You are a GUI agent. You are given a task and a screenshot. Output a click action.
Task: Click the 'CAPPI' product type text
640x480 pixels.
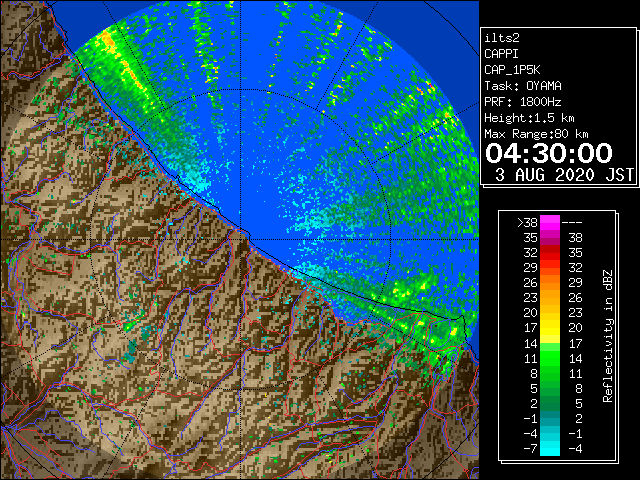(x=501, y=54)
